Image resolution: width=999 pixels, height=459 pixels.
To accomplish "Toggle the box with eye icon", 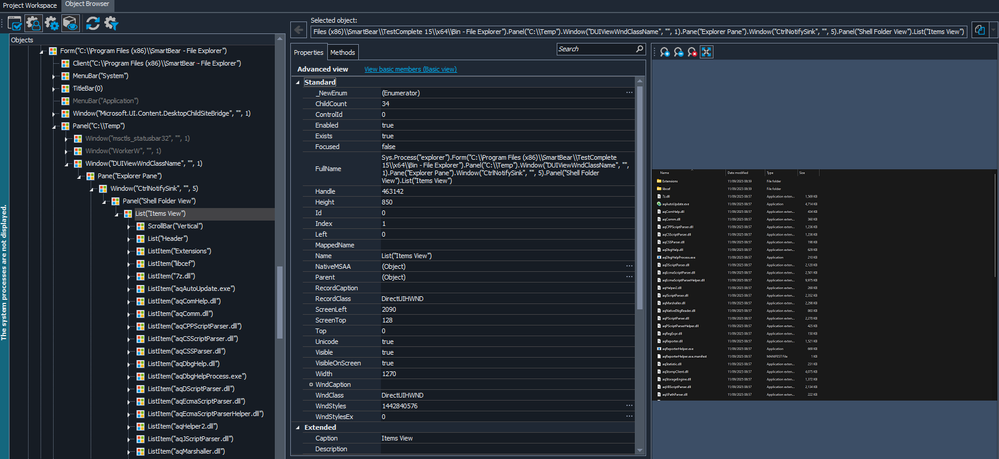I will [69, 22].
